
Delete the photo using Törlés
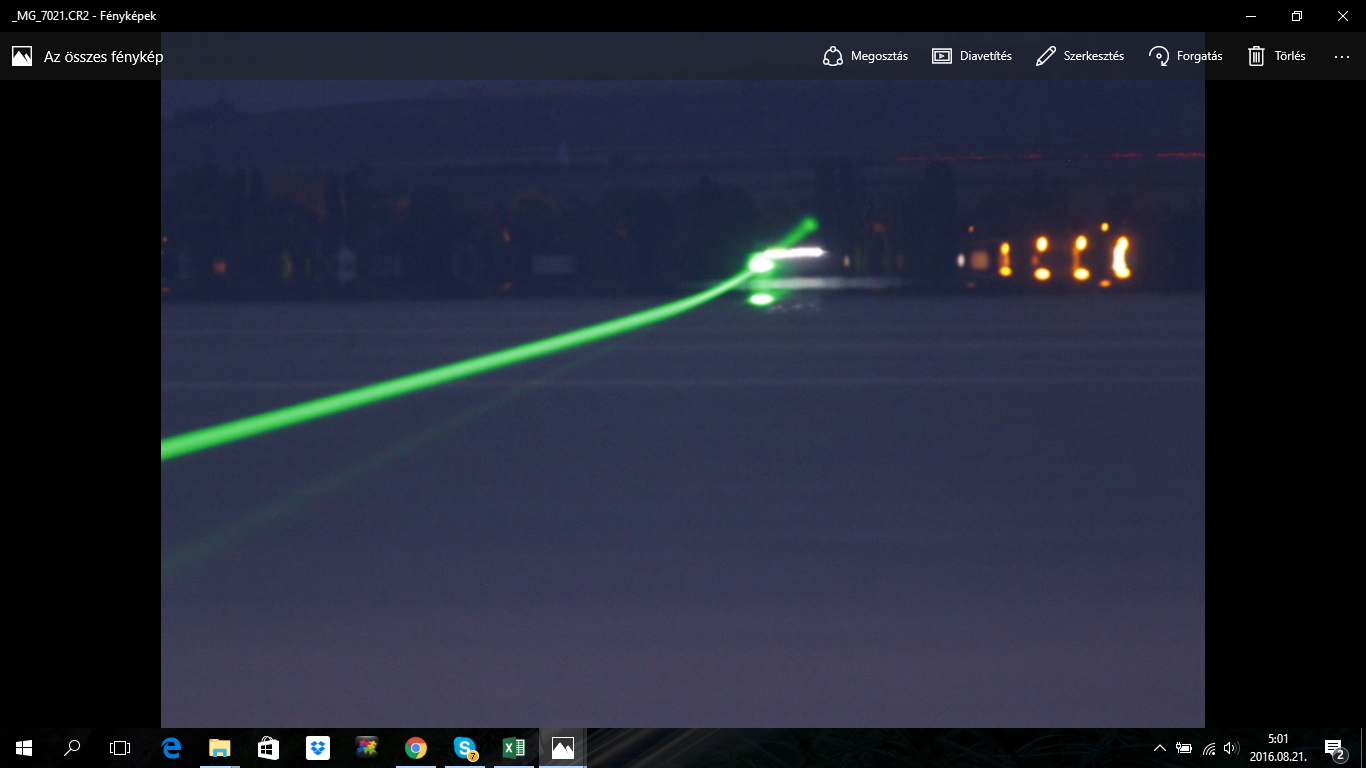[1277, 56]
